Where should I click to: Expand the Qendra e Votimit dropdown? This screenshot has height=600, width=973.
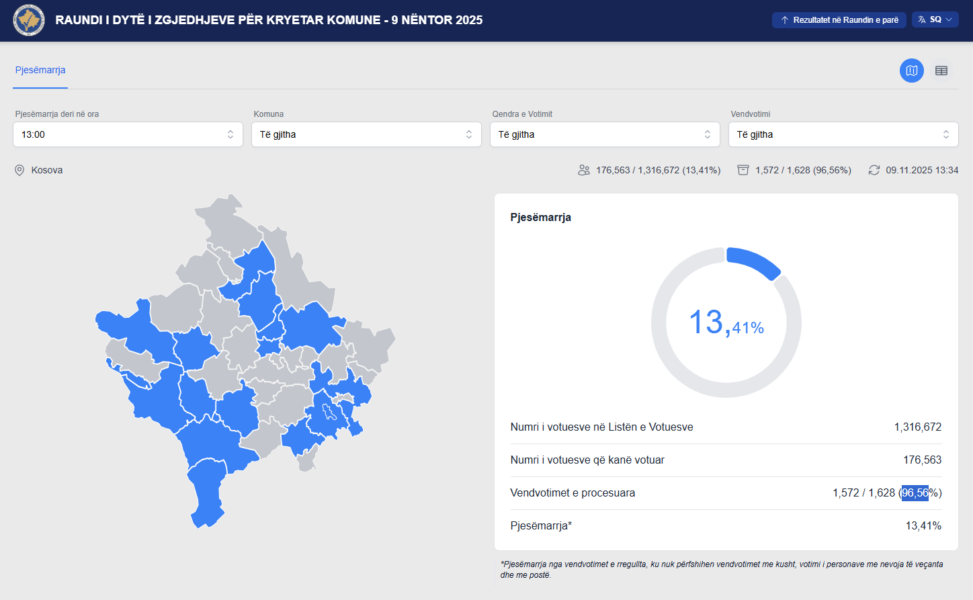click(x=604, y=134)
